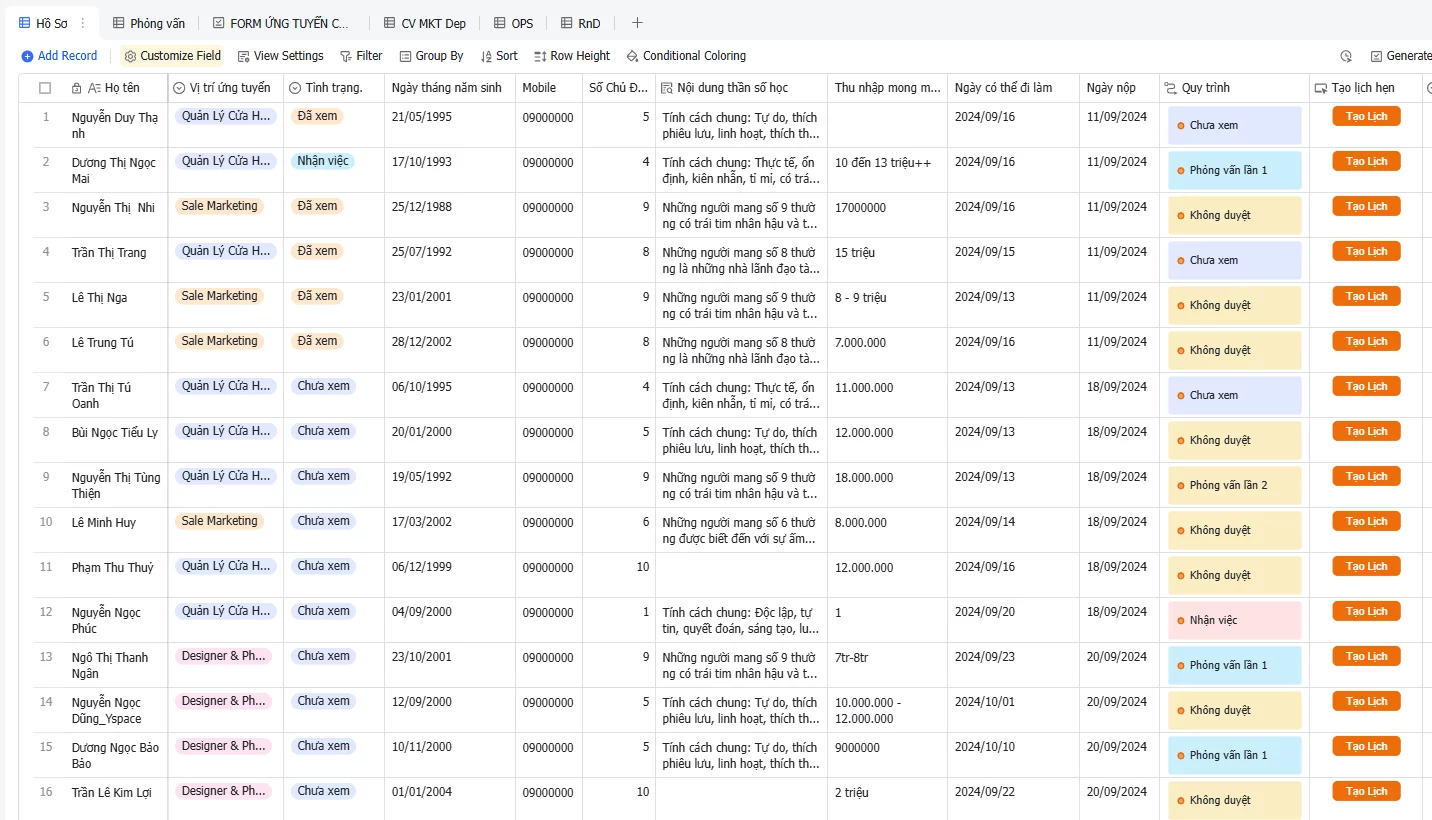The image size is (1432, 820).
Task: Click the Customize Field gear icon
Action: pos(130,56)
